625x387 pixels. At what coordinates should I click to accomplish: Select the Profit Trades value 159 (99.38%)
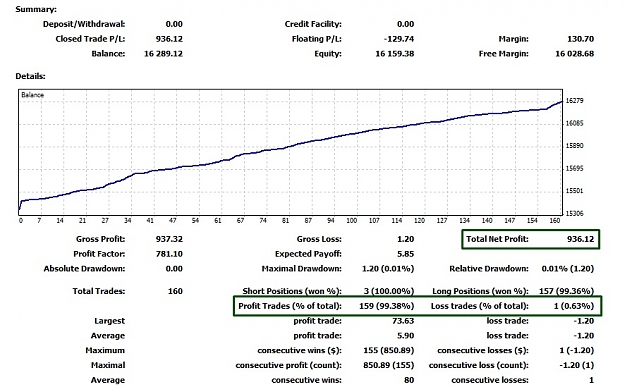(387, 306)
